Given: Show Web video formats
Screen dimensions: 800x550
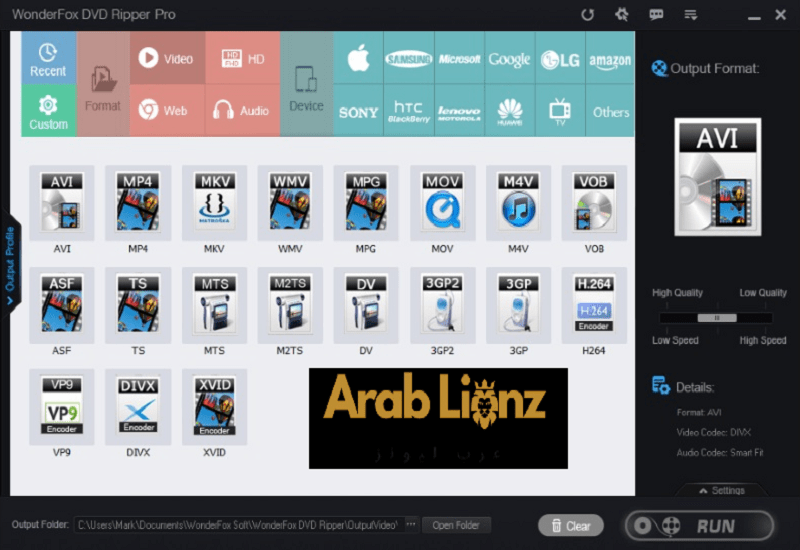Looking at the screenshot, I should click(x=167, y=111).
